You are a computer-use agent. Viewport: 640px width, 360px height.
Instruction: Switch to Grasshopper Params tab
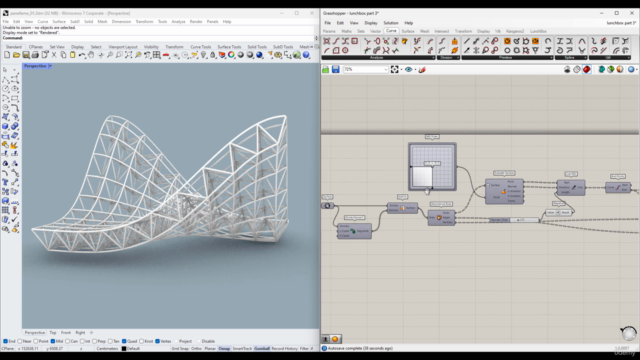329,31
